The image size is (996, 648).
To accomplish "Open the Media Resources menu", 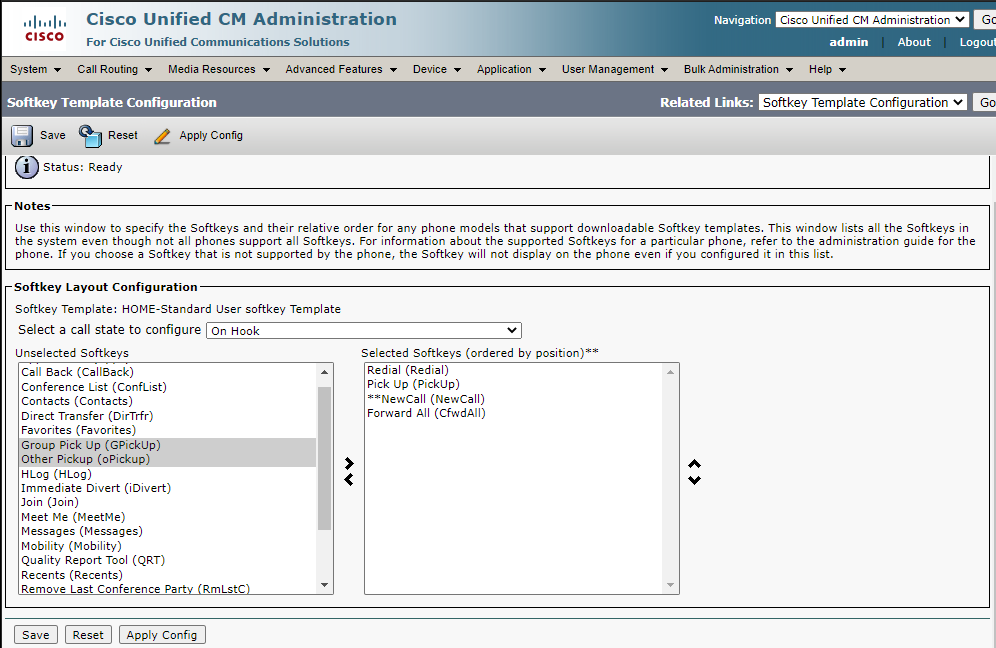I will (x=219, y=69).
